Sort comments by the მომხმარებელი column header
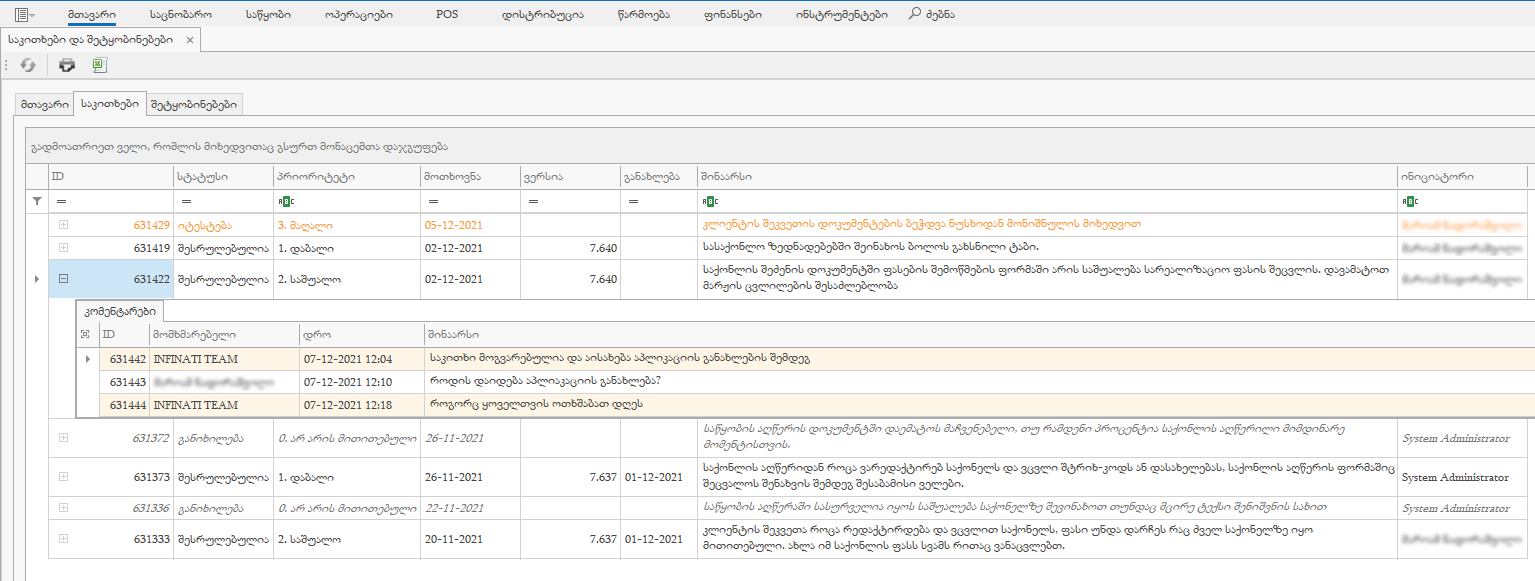 coord(223,334)
